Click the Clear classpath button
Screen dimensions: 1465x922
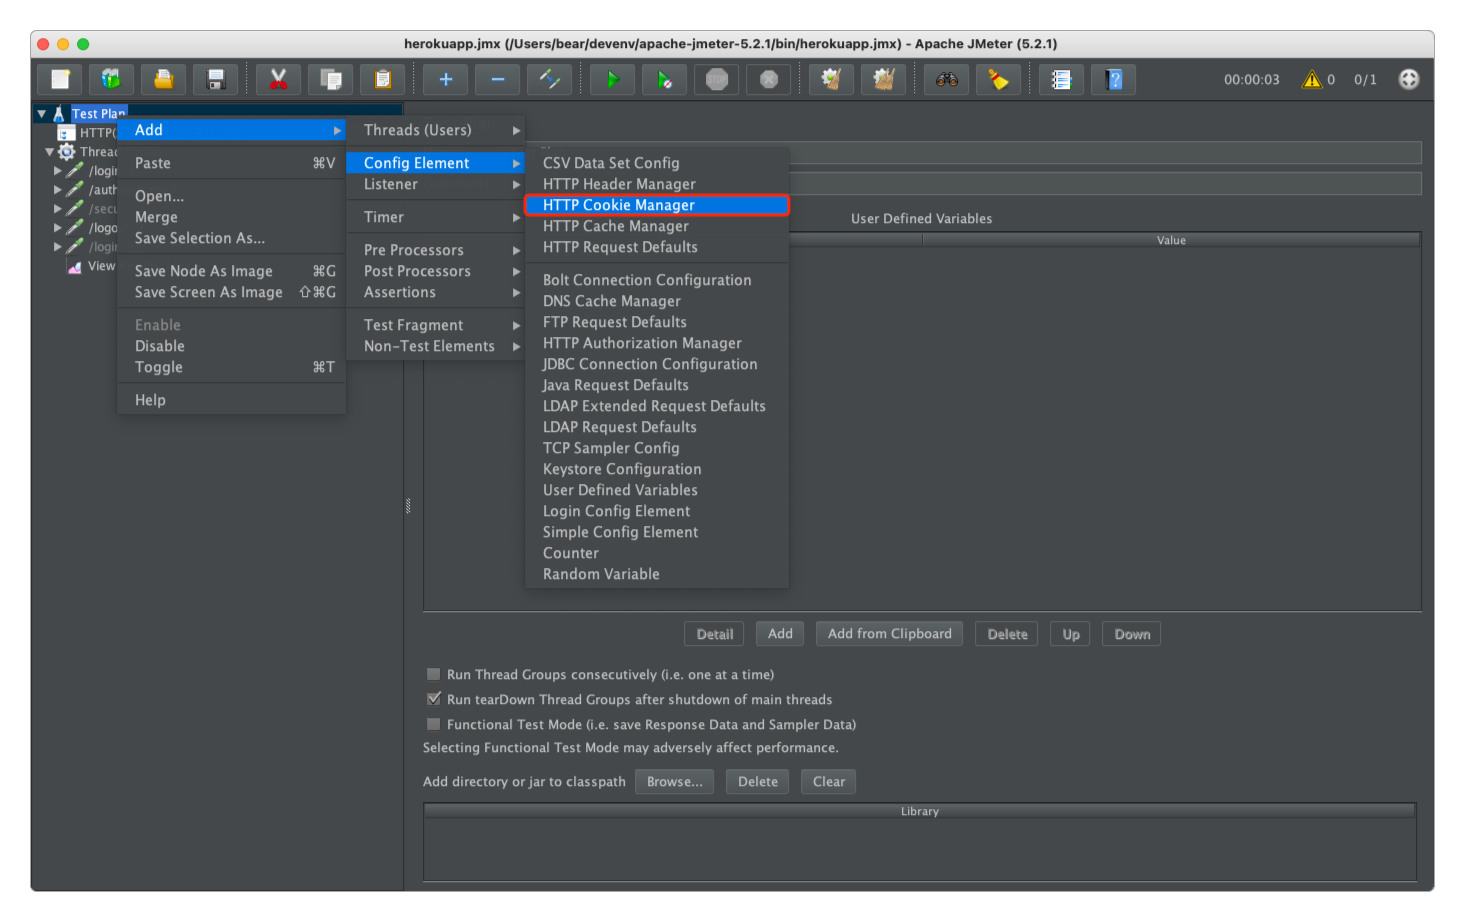[829, 782]
